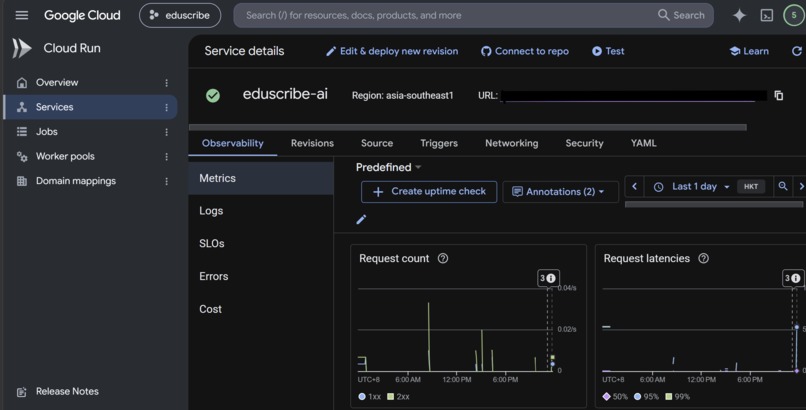Select Errors in the side panel

coord(261,276)
